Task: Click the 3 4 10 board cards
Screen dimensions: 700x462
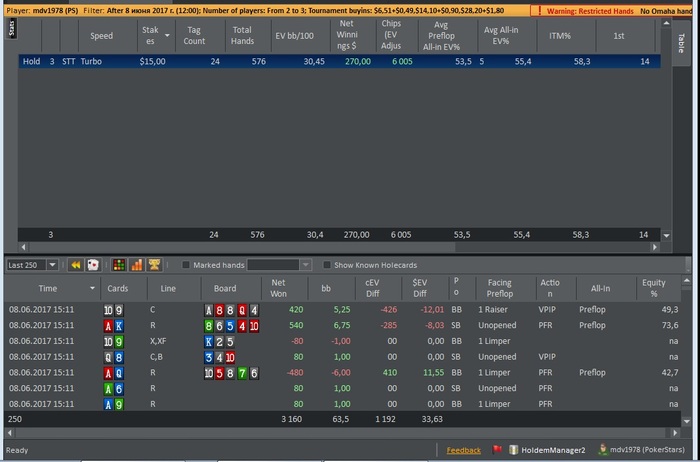Action: [219, 357]
